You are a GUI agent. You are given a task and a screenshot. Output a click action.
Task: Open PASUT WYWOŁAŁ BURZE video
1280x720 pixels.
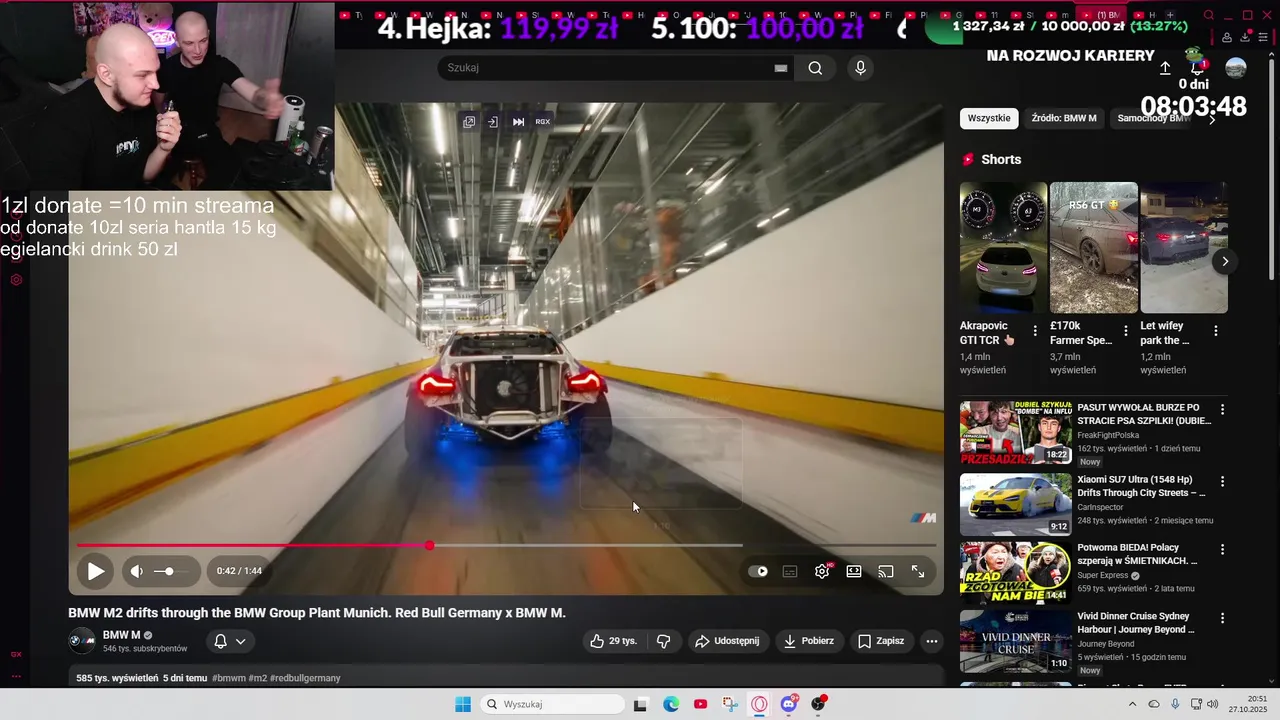pyautogui.click(x=1015, y=433)
